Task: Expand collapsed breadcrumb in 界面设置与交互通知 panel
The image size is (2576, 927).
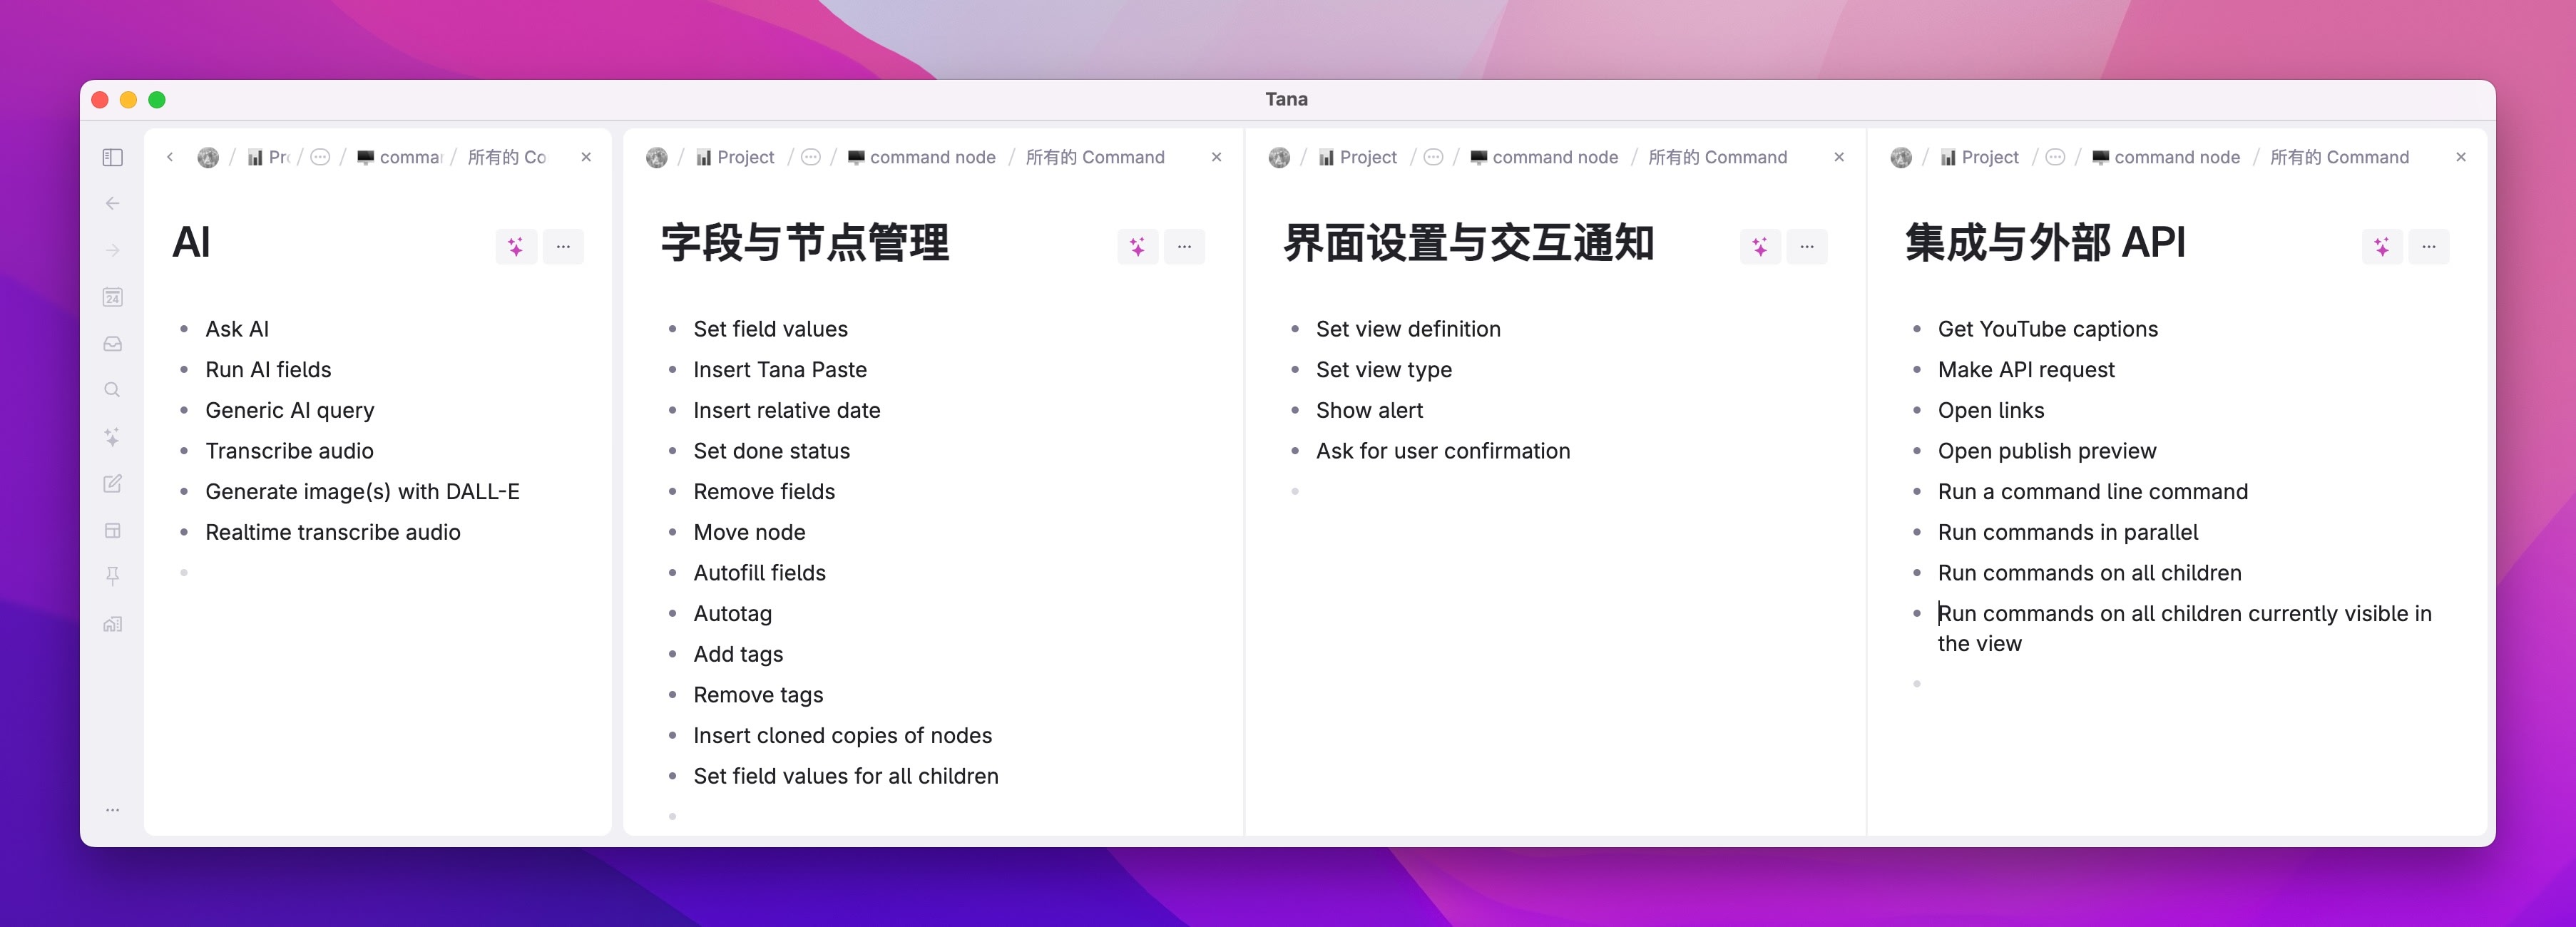Action: [x=1433, y=157]
